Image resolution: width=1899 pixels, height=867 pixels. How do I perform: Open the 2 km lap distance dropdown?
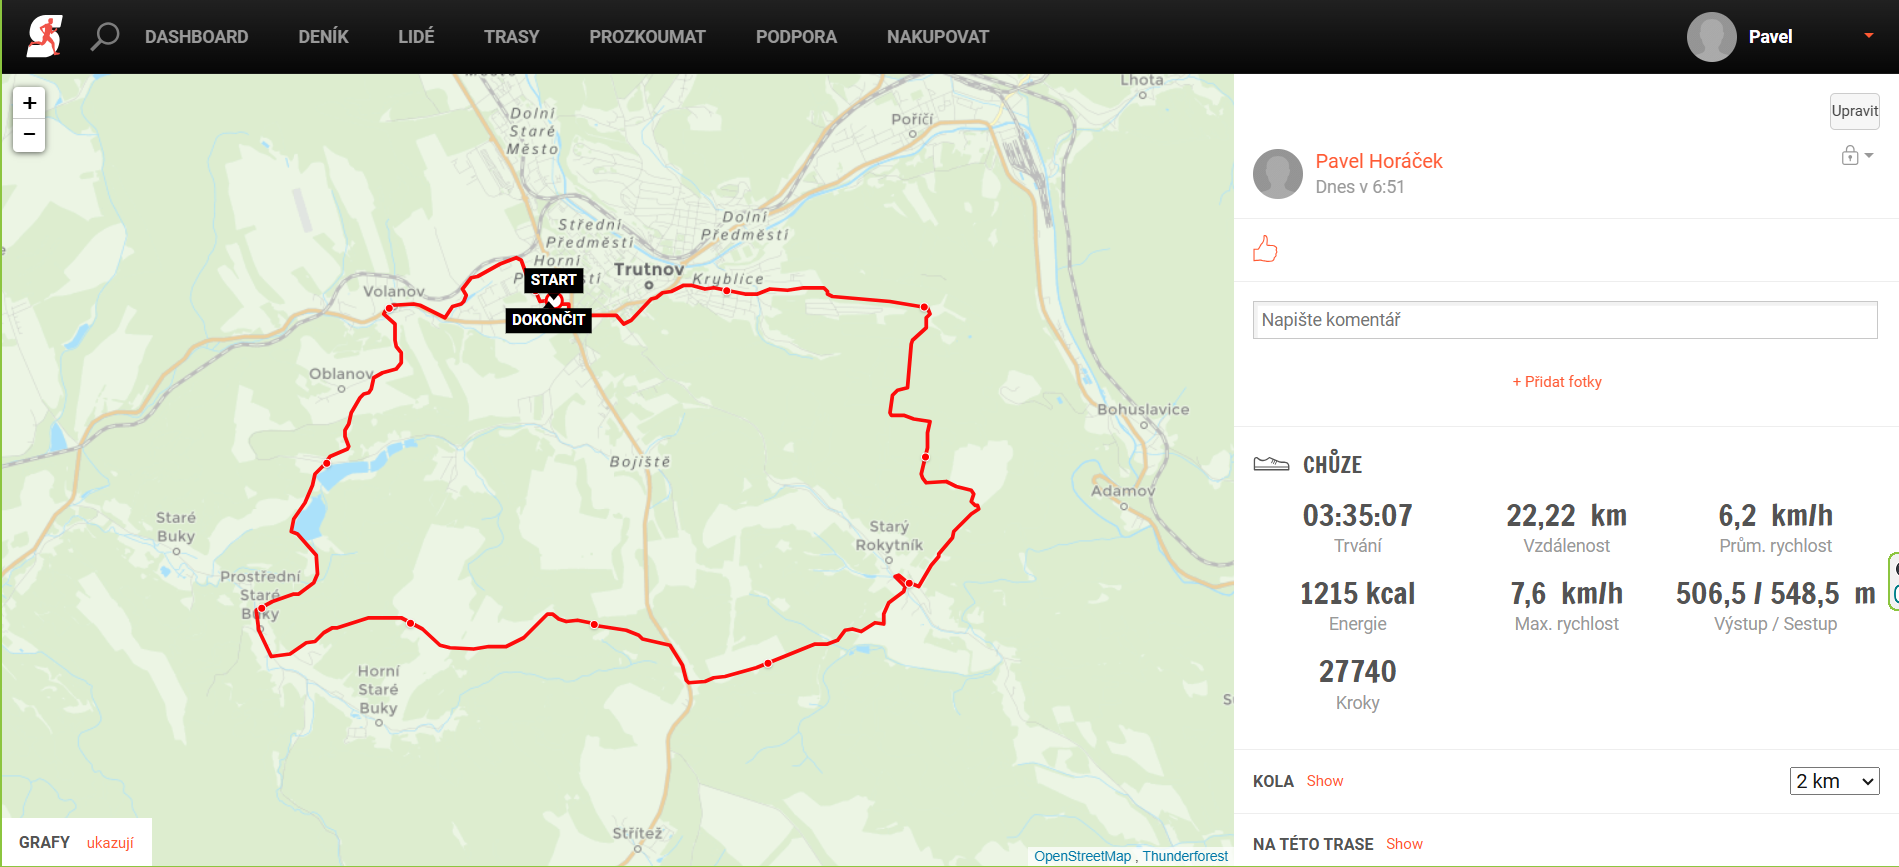tap(1834, 781)
